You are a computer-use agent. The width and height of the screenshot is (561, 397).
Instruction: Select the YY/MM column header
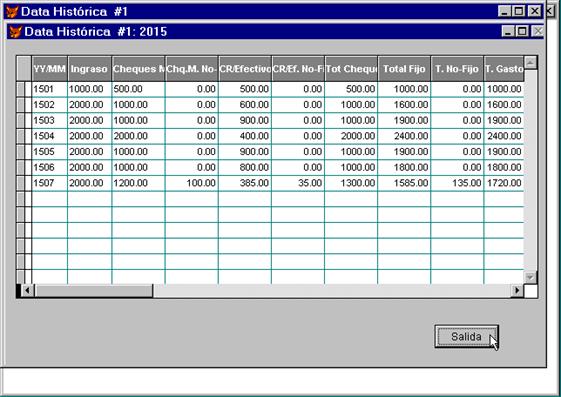tap(49, 69)
